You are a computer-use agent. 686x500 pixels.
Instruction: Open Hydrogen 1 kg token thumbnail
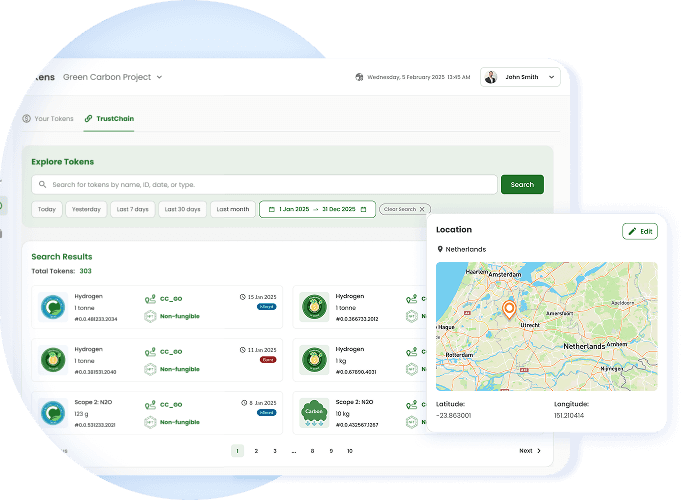click(x=314, y=360)
